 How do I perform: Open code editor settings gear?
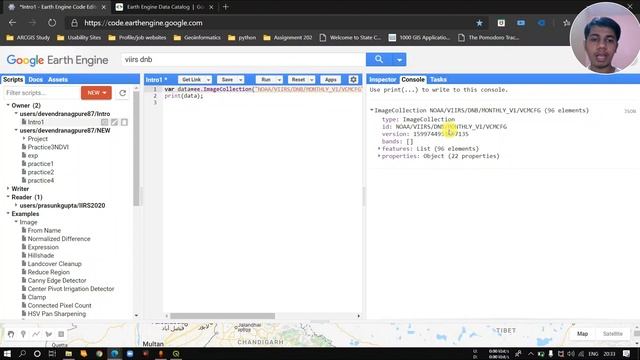coord(353,80)
